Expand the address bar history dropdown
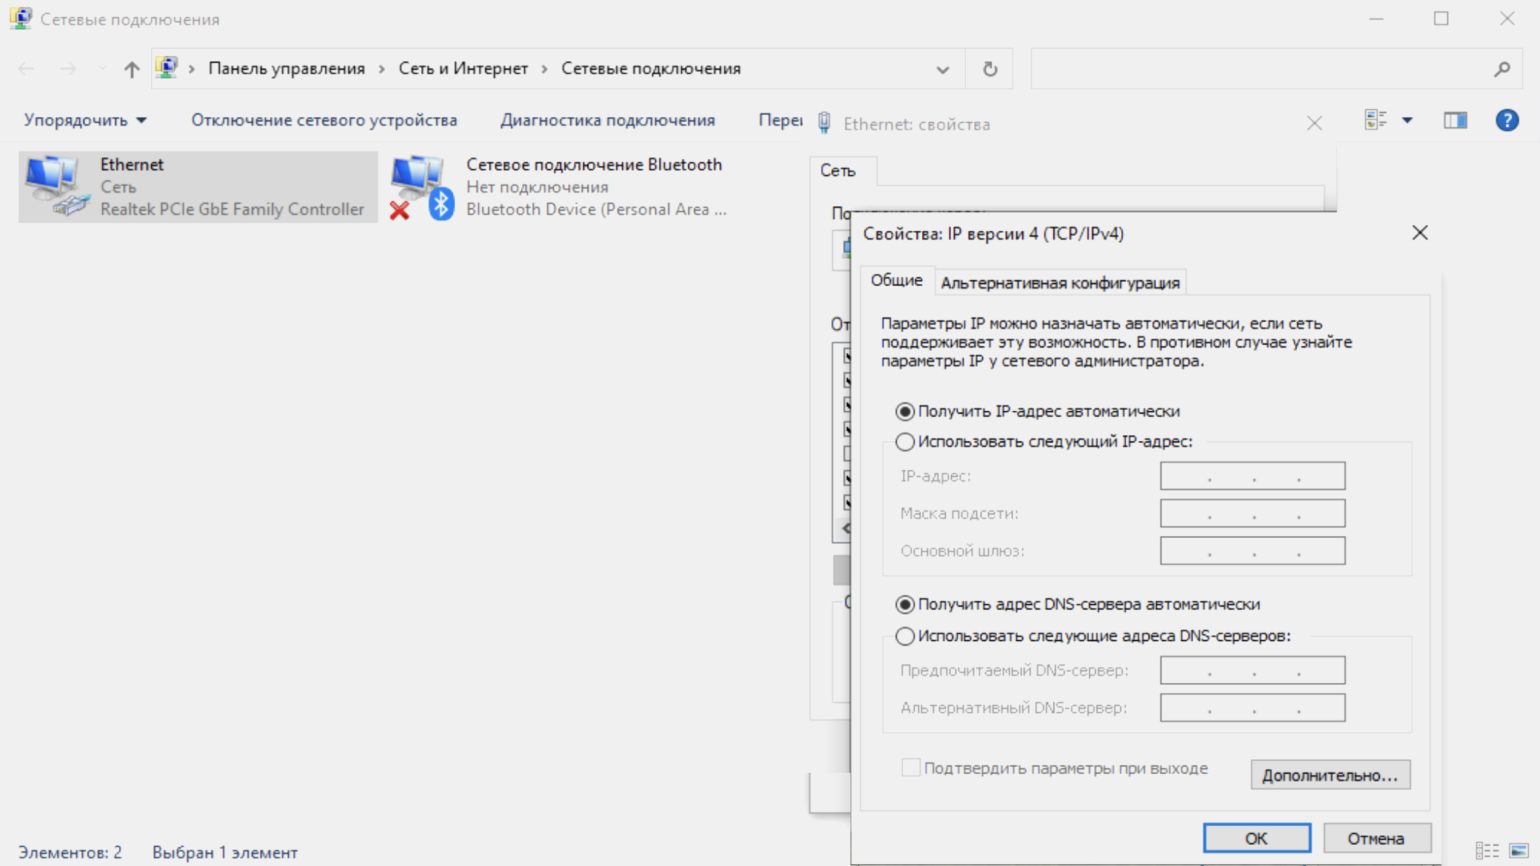 pos(942,70)
